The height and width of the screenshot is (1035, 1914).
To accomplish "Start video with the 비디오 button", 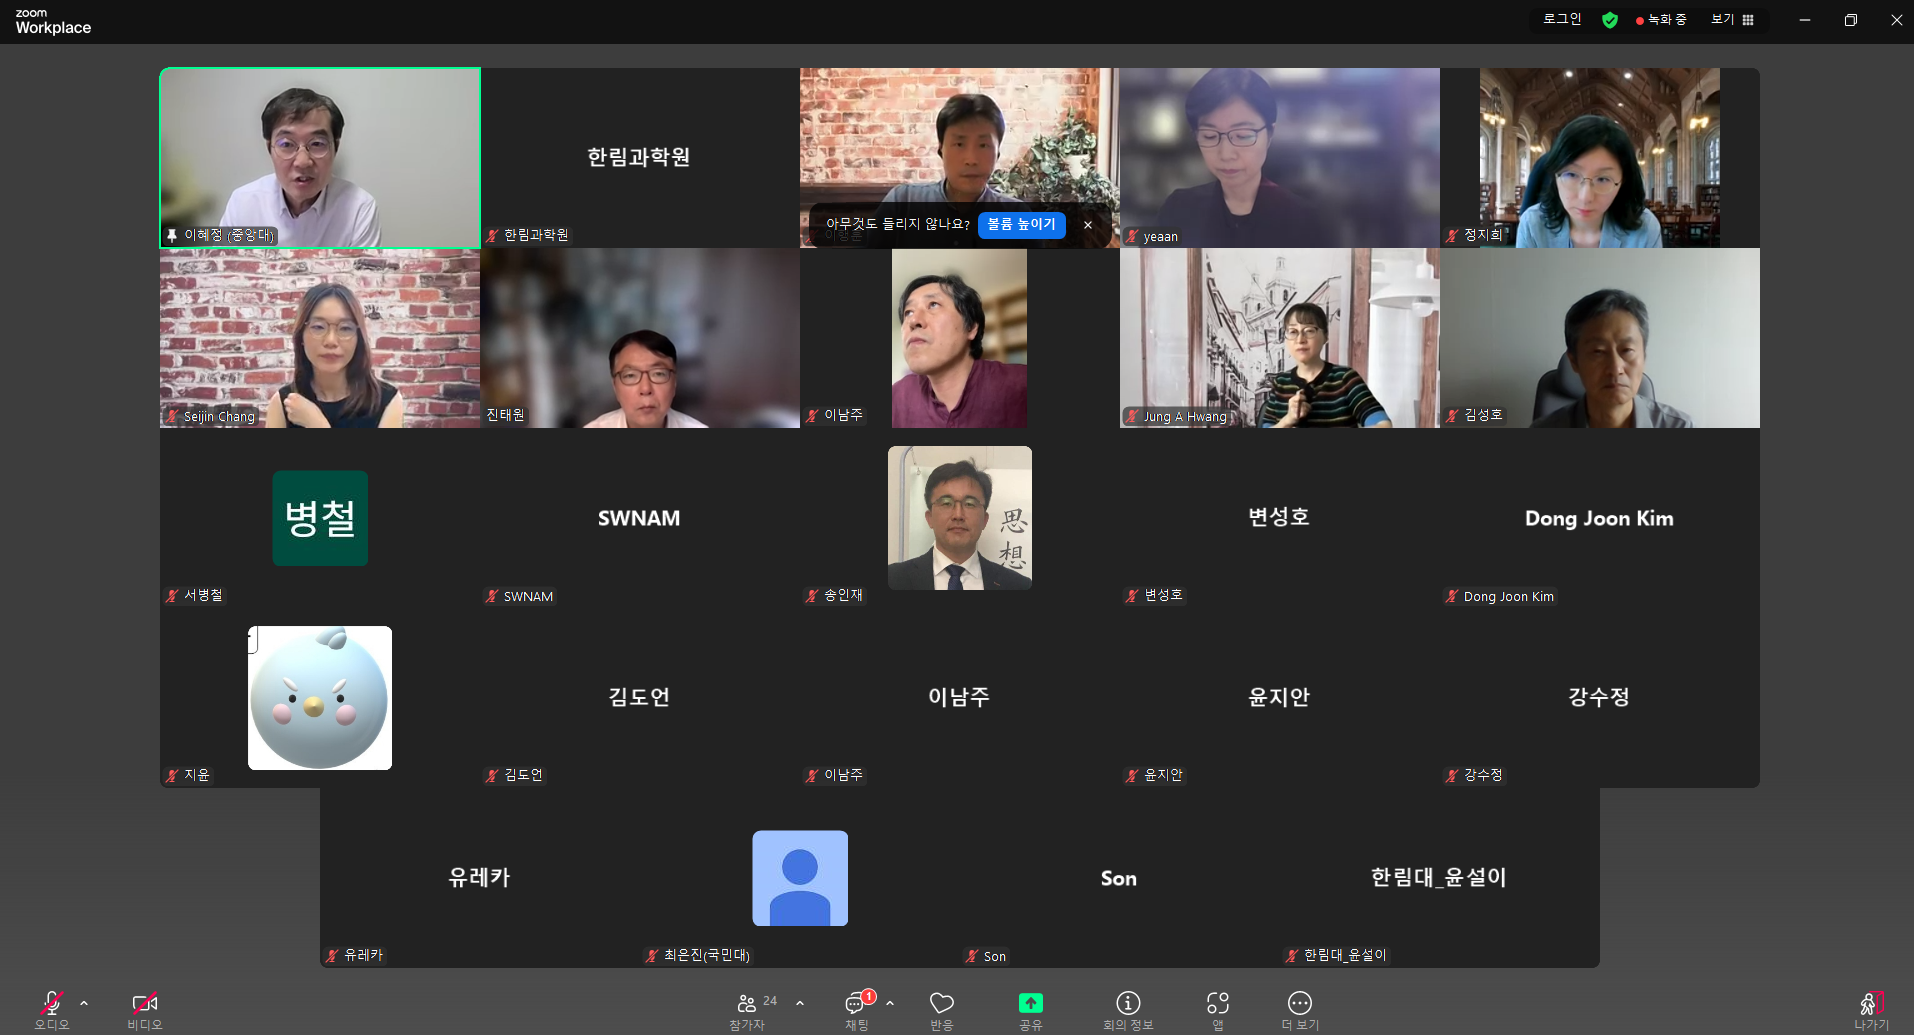I will coord(145,1010).
